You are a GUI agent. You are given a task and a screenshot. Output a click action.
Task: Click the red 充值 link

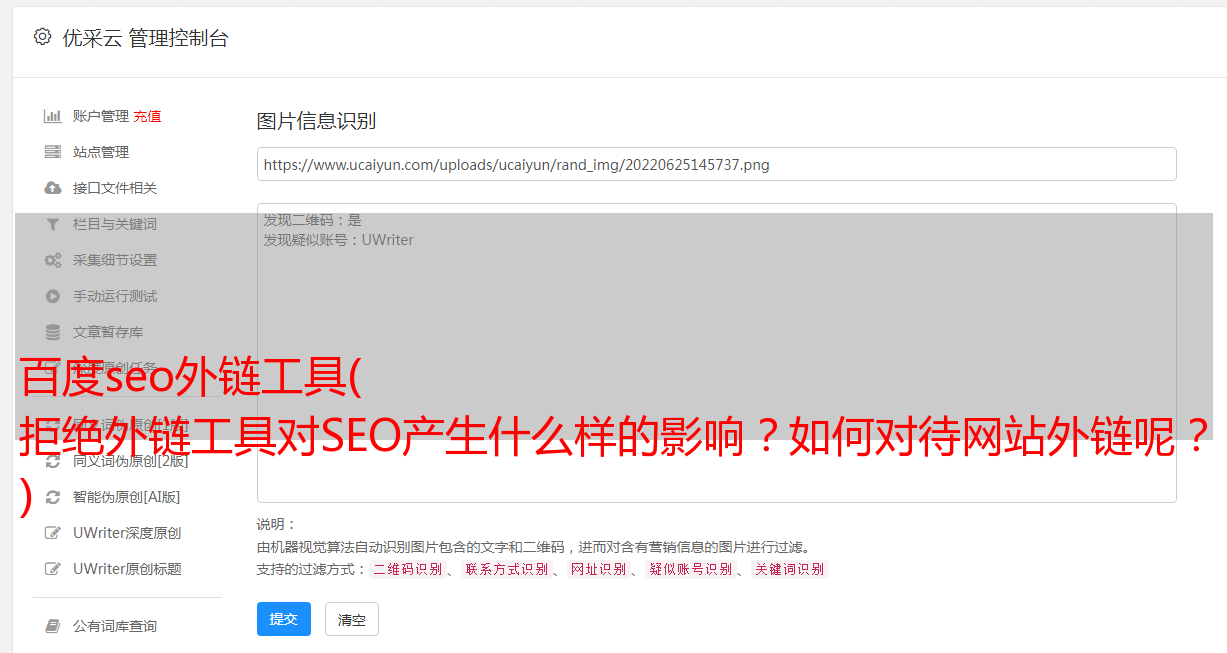point(147,116)
